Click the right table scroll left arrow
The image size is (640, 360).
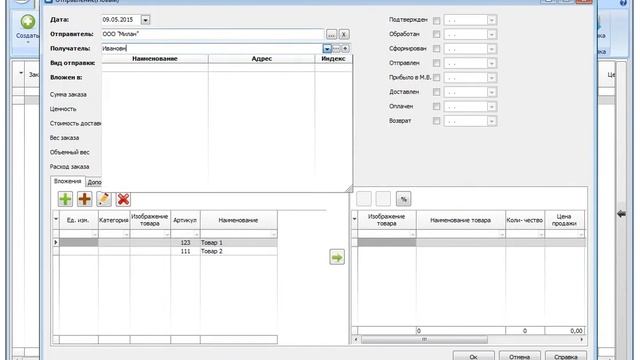click(355, 340)
